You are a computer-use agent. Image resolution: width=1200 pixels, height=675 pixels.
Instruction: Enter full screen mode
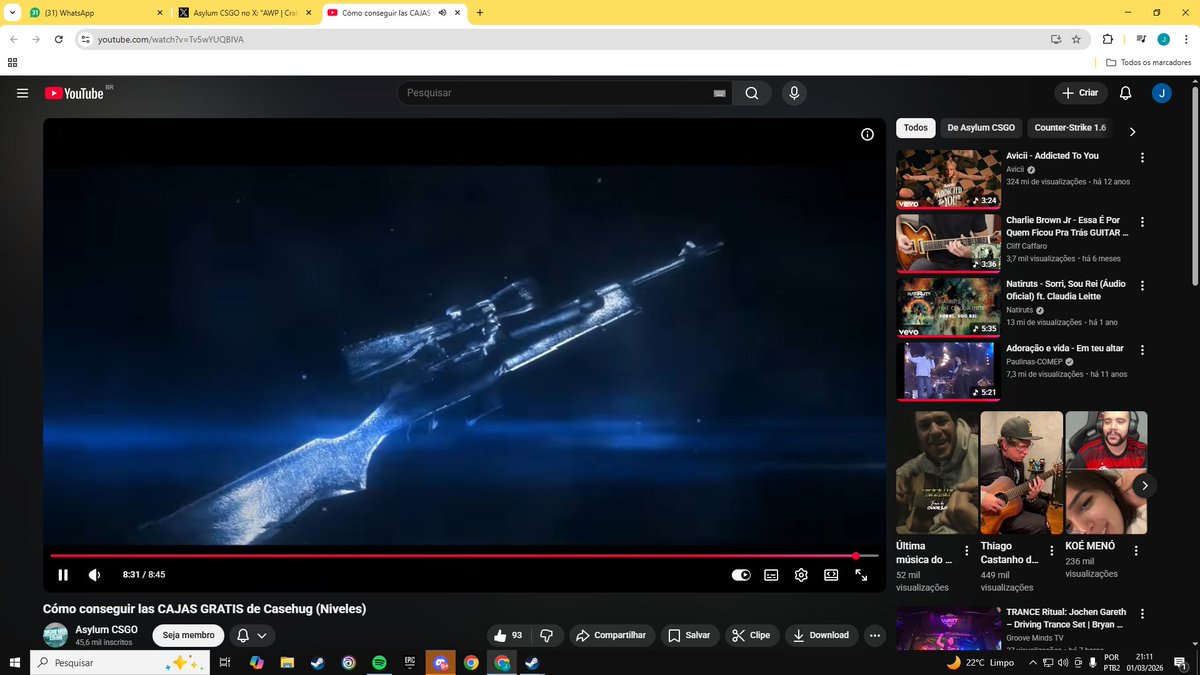[861, 575]
